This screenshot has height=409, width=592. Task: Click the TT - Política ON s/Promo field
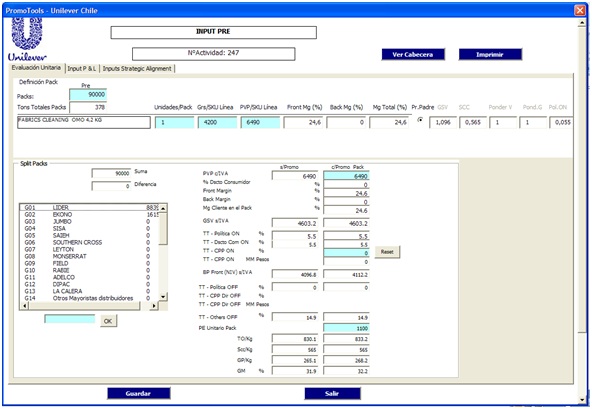point(295,236)
